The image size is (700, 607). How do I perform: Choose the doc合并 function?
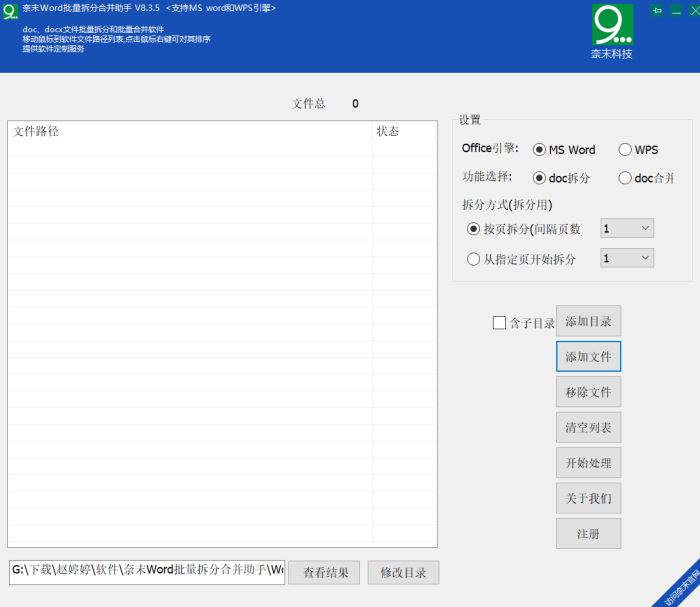pyautogui.click(x=646, y=178)
